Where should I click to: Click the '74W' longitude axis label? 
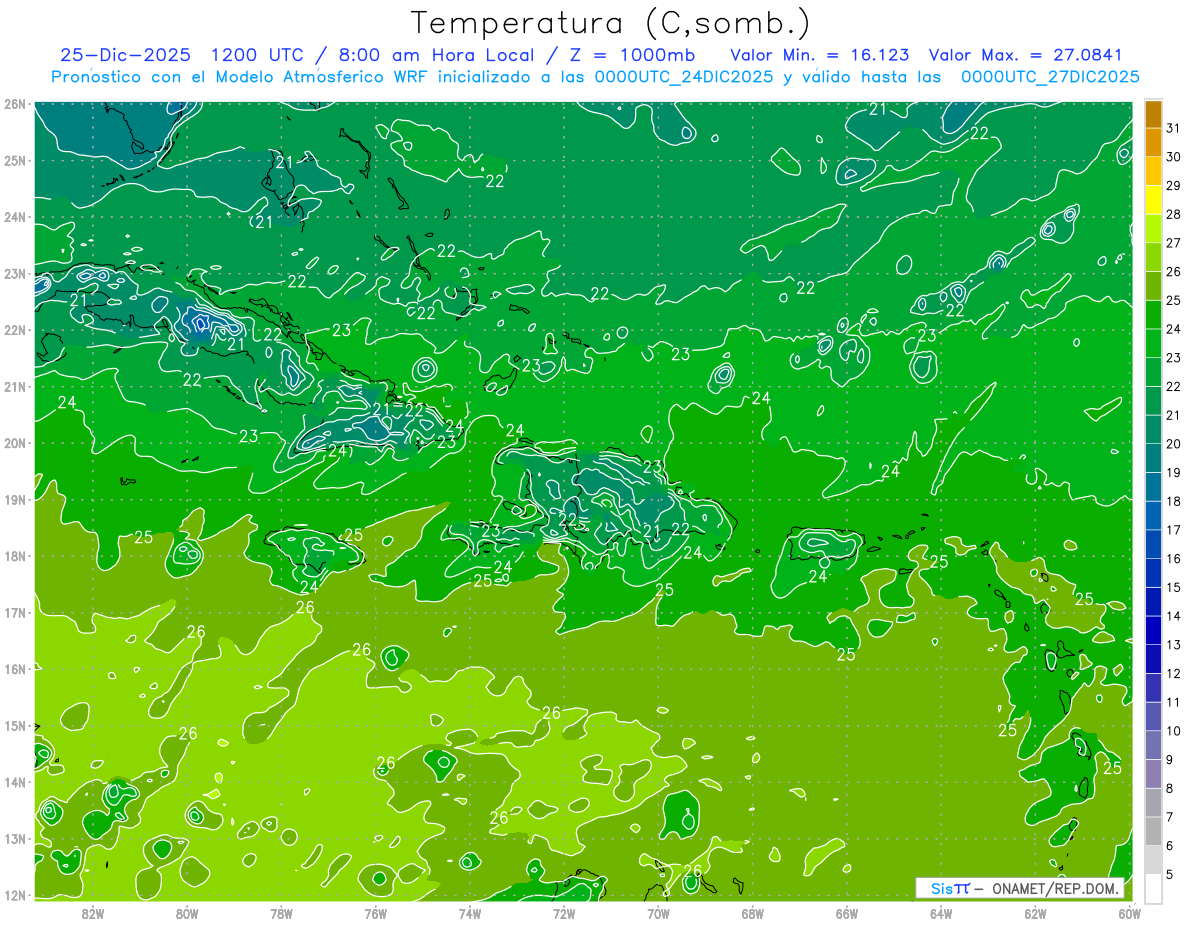[x=470, y=912]
